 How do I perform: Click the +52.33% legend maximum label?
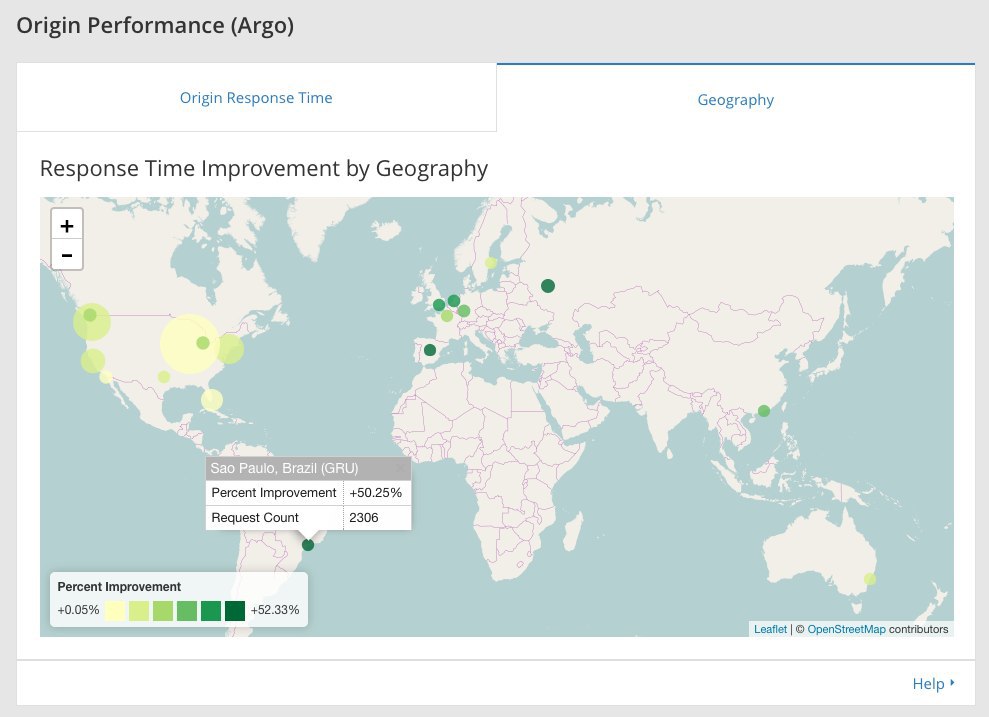275,610
